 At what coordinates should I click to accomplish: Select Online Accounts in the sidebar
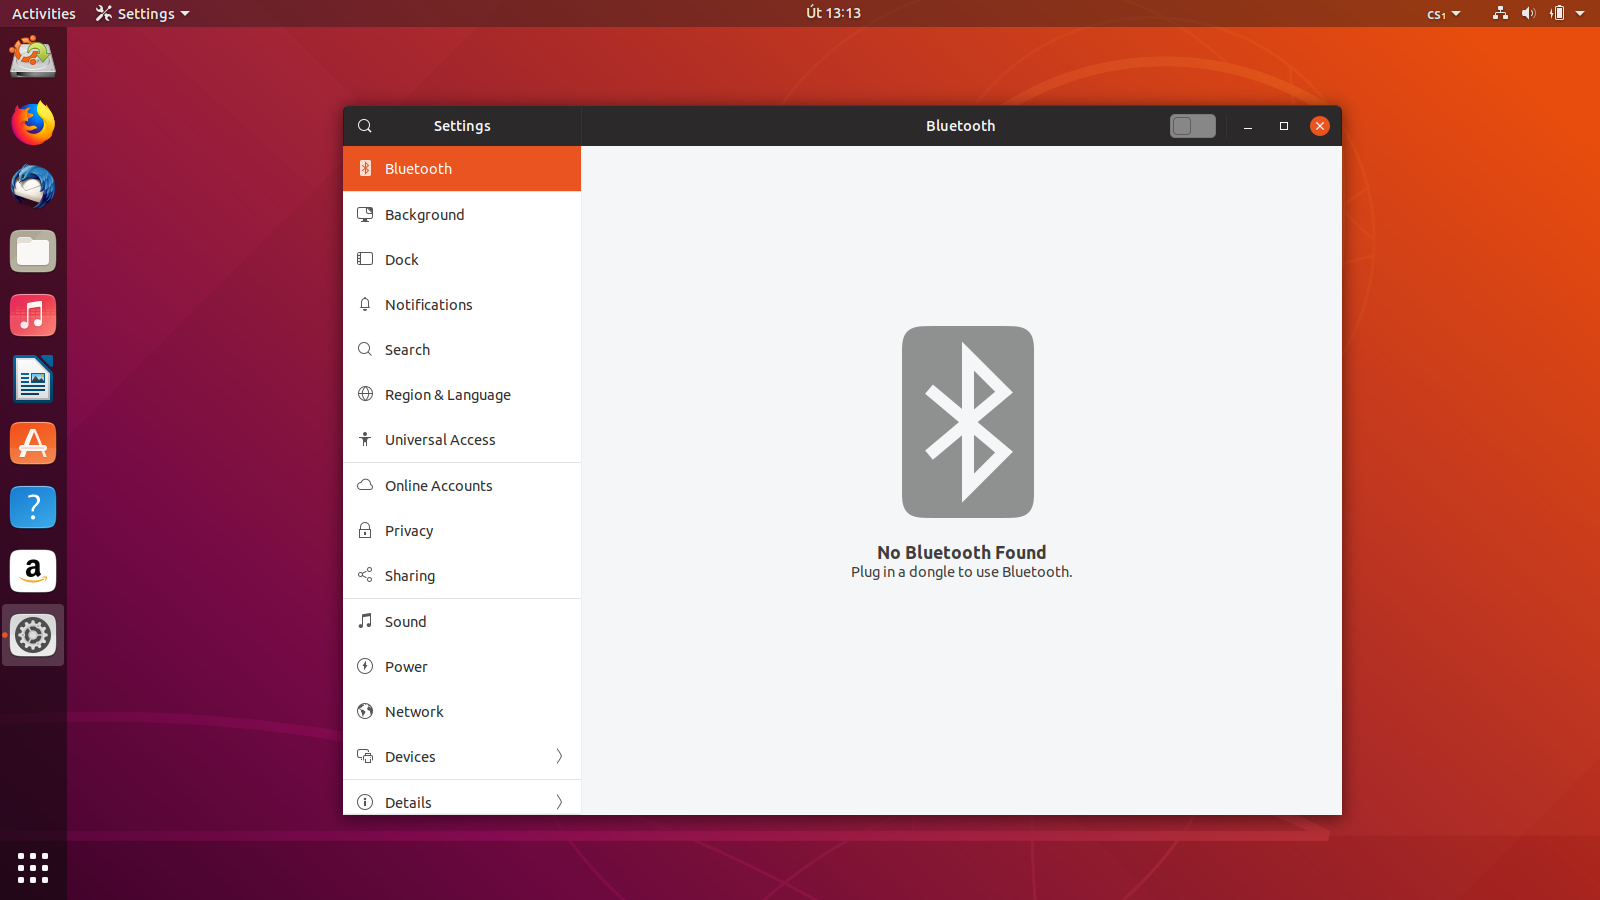pyautogui.click(x=438, y=485)
